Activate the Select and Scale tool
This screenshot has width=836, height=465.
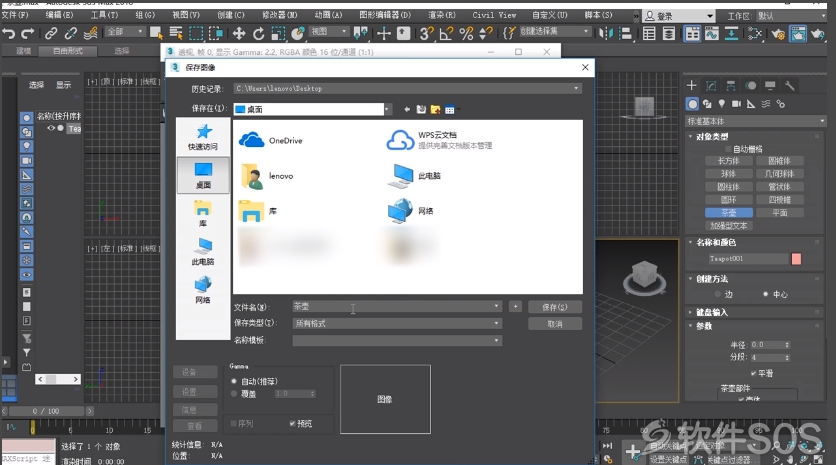pyautogui.click(x=278, y=34)
